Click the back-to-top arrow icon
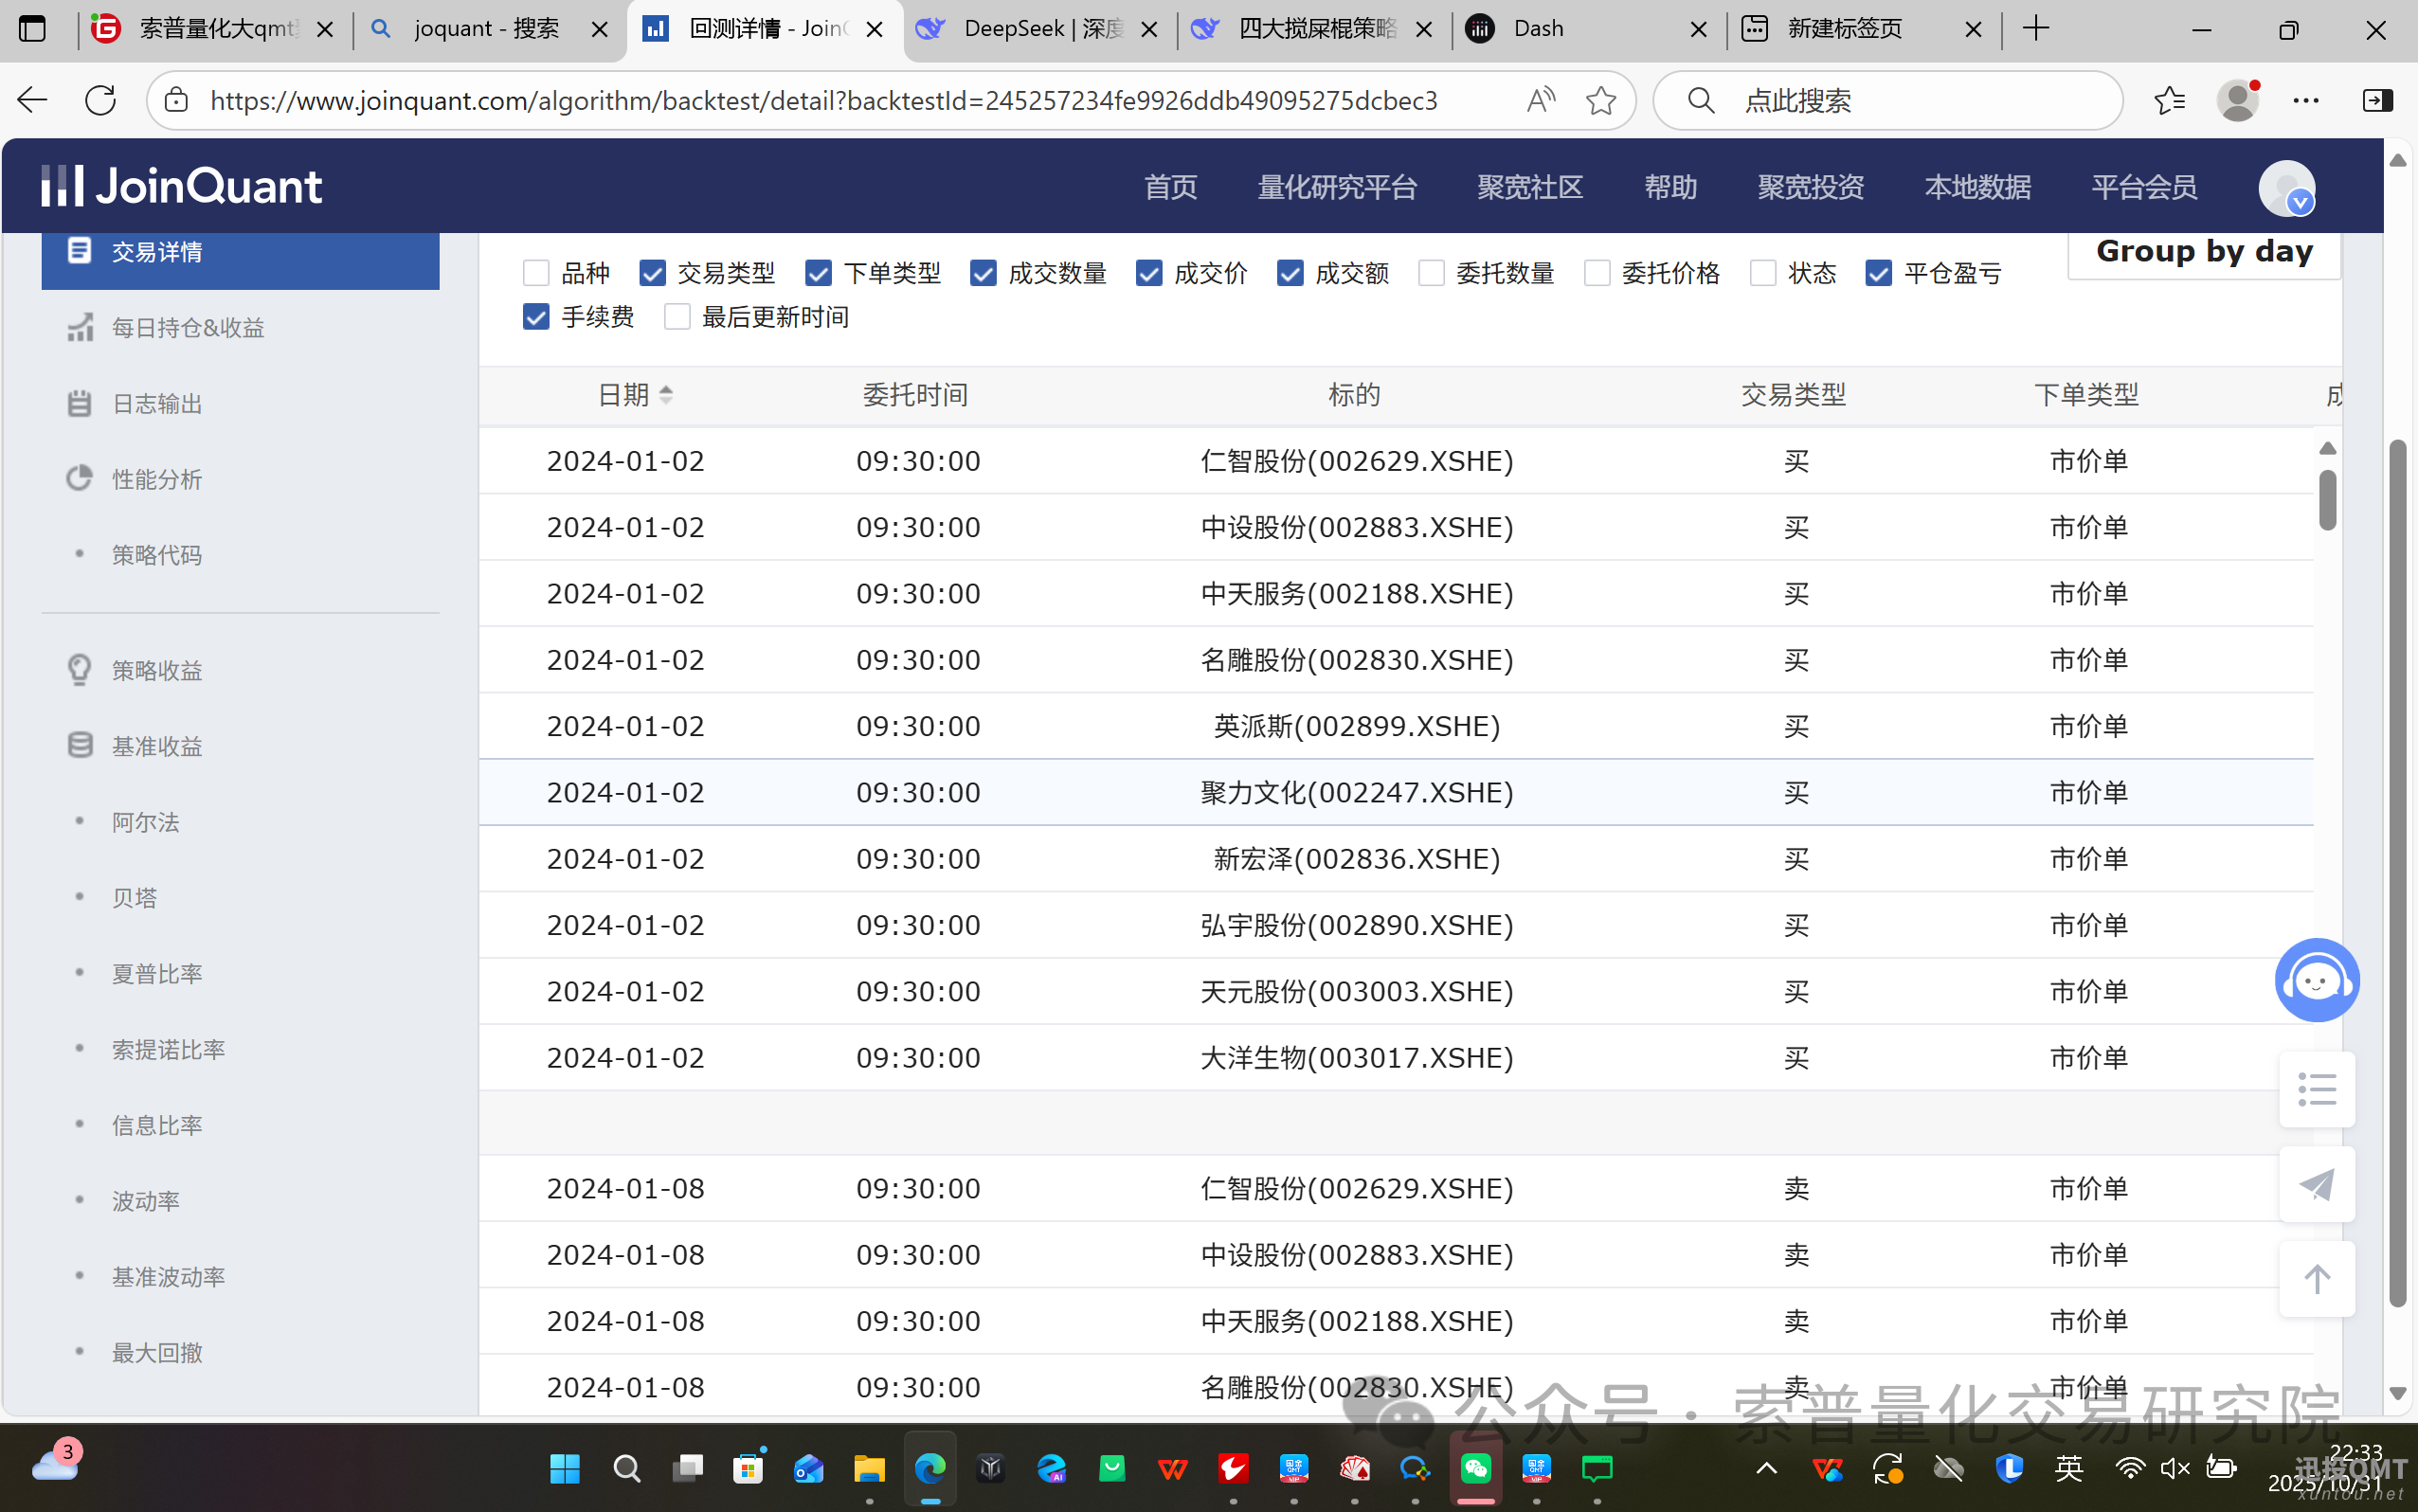The image size is (2418, 1512). click(2316, 1278)
